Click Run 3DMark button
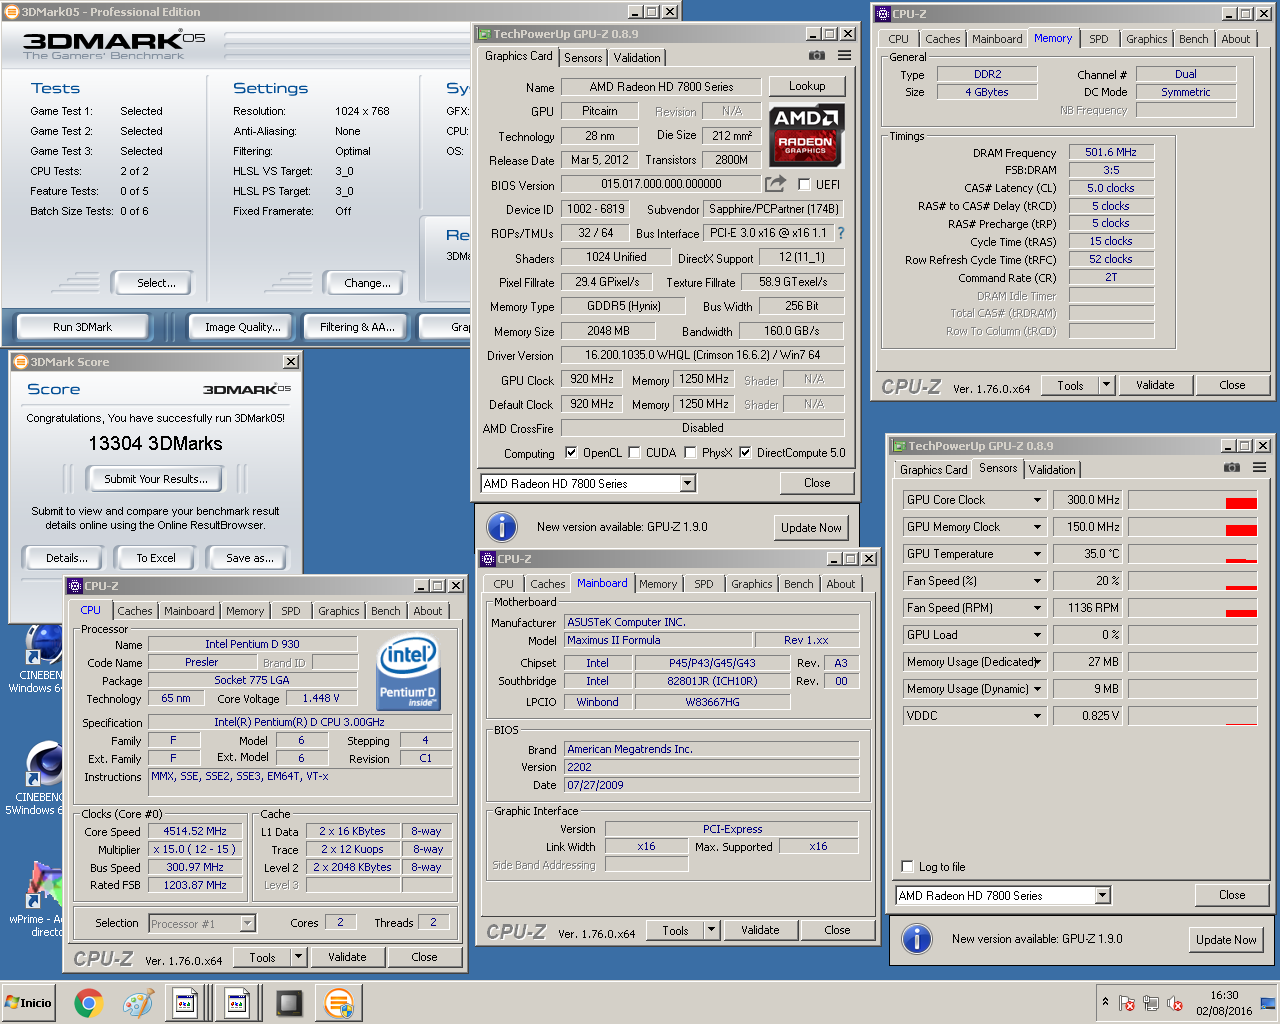This screenshot has height=1024, width=1280. (82, 327)
